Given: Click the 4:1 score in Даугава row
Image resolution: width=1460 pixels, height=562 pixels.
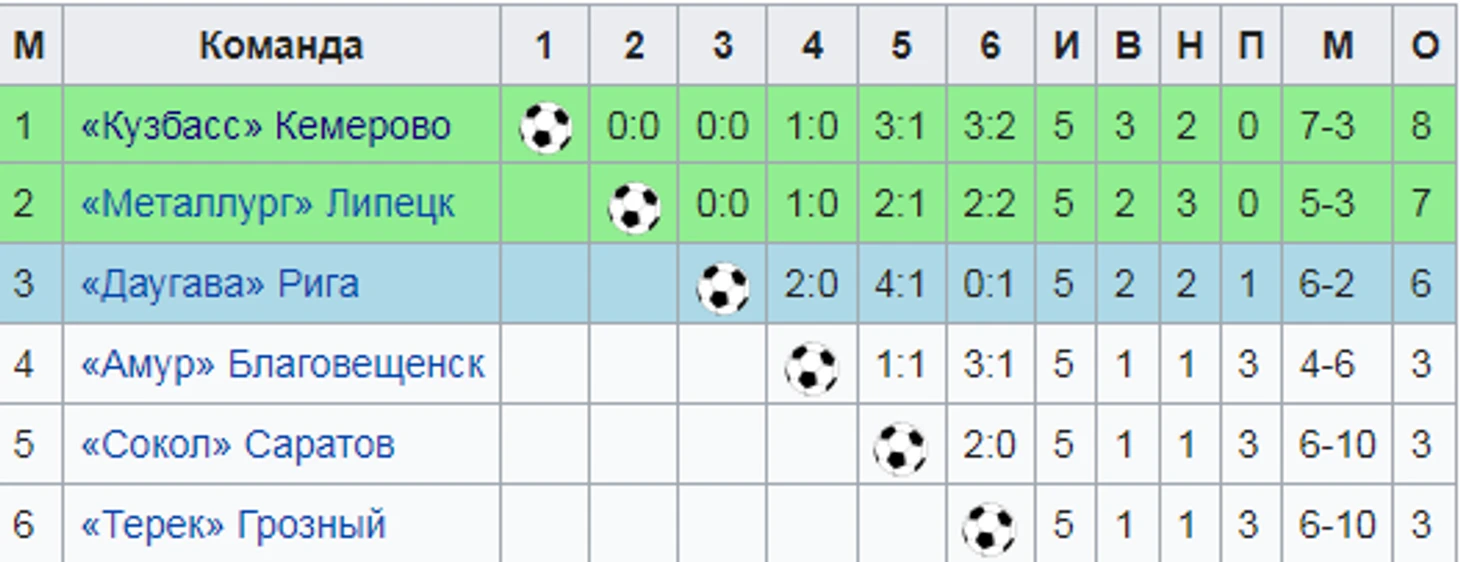Looking at the screenshot, I should click(900, 285).
